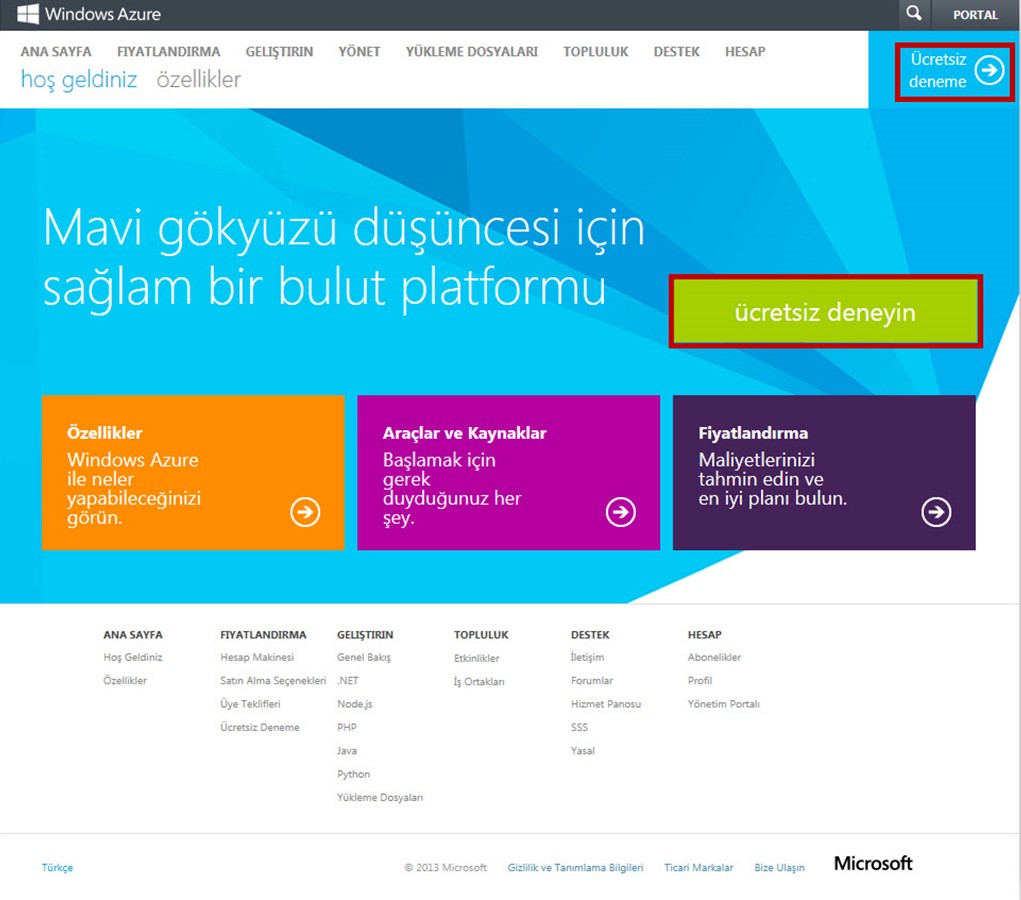Switch to the hoş geldiniz sub-tab

click(x=79, y=79)
